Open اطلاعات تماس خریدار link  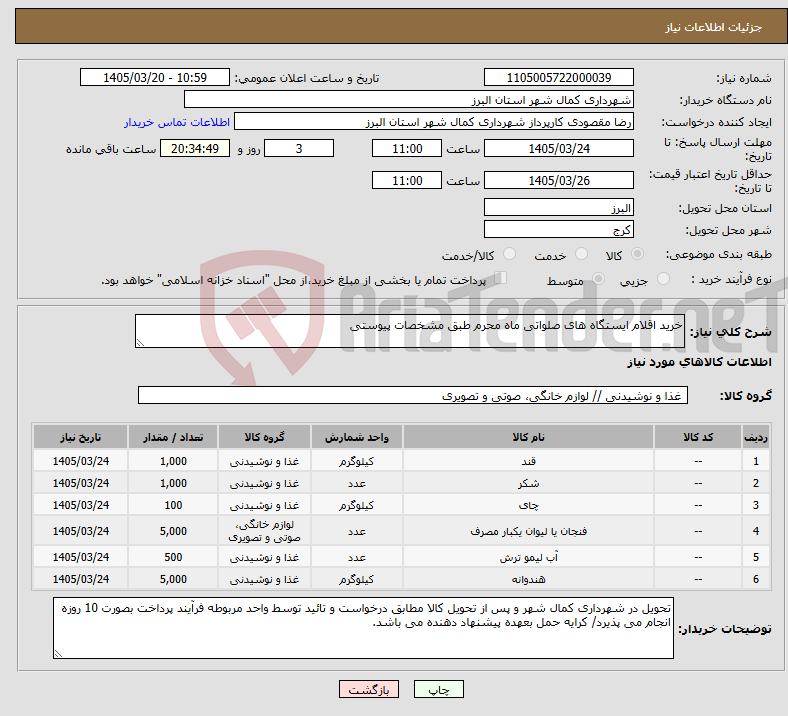point(177,122)
